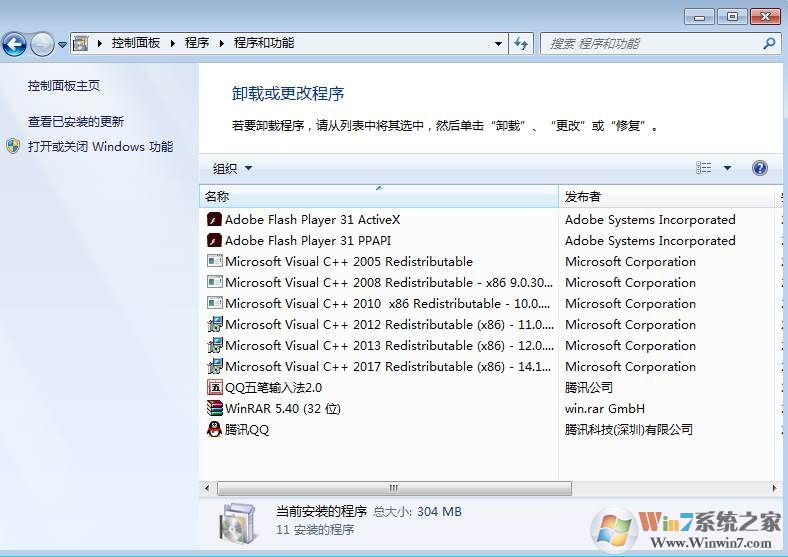Click the installed programs box icon in details pane
788x557 pixels.
click(x=238, y=523)
